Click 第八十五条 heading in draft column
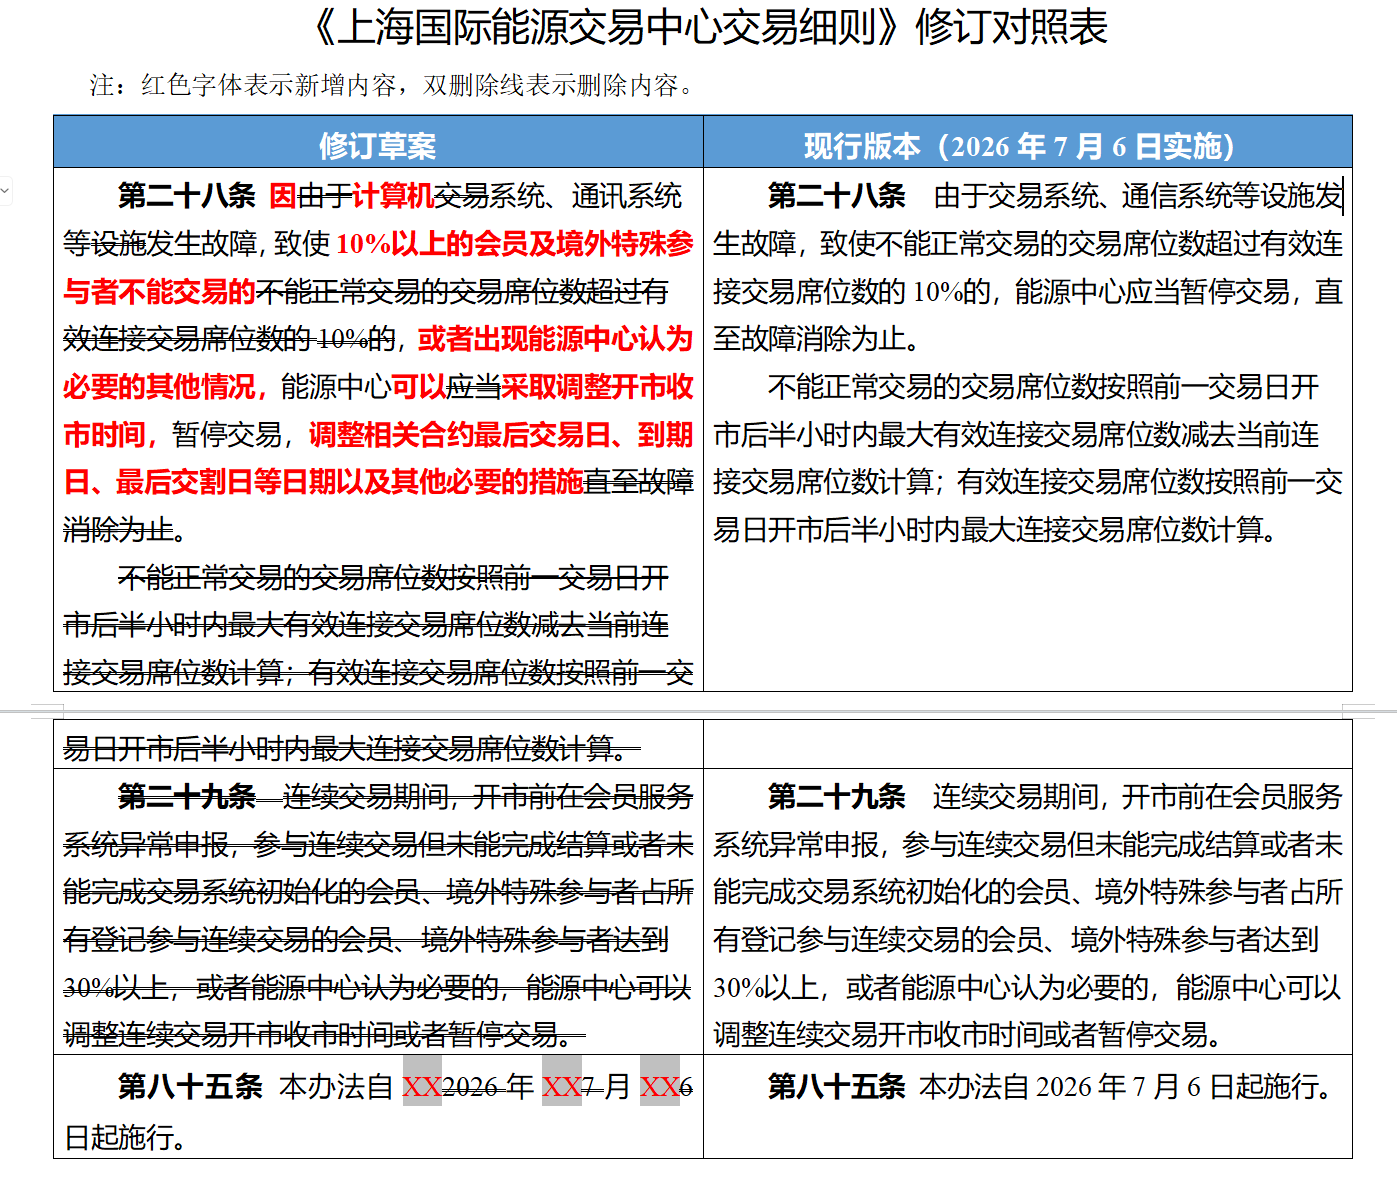Viewport: 1397px width, 1187px height. 190,1086
